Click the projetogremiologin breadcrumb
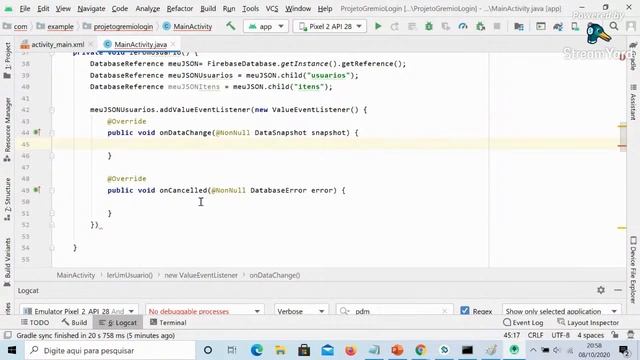 123,27
